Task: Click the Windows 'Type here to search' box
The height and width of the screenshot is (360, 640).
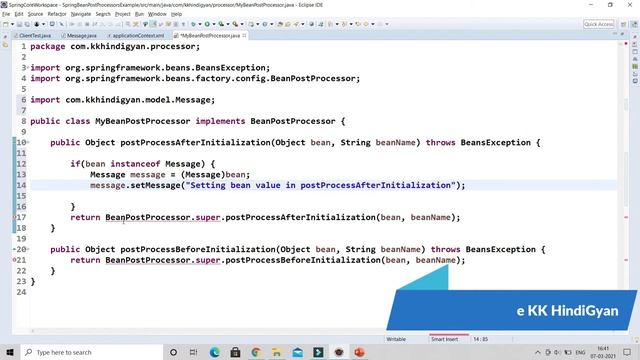Action: pyautogui.click(x=92, y=352)
